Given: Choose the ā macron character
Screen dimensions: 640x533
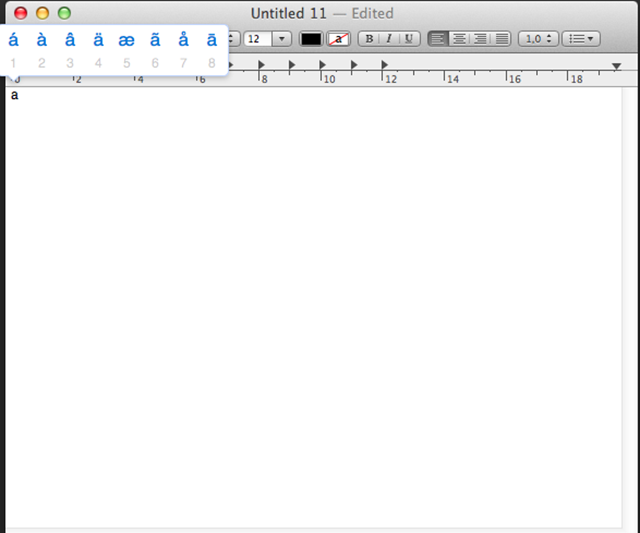Looking at the screenshot, I should [x=211, y=40].
